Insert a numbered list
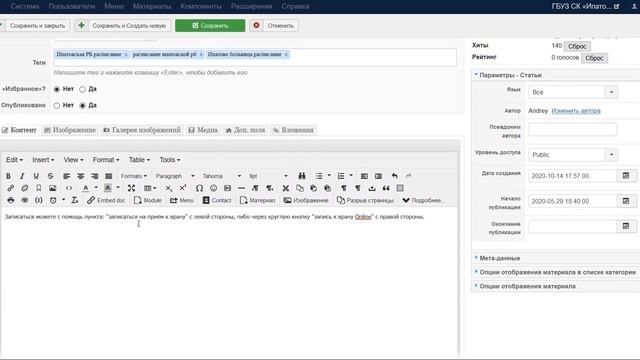This screenshot has width=640, height=360. [341, 176]
